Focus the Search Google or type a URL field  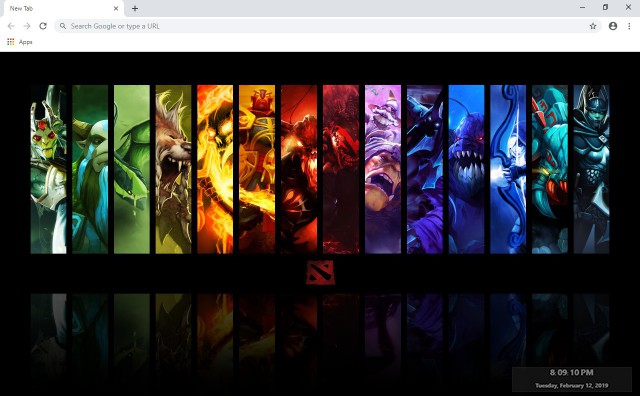328,26
